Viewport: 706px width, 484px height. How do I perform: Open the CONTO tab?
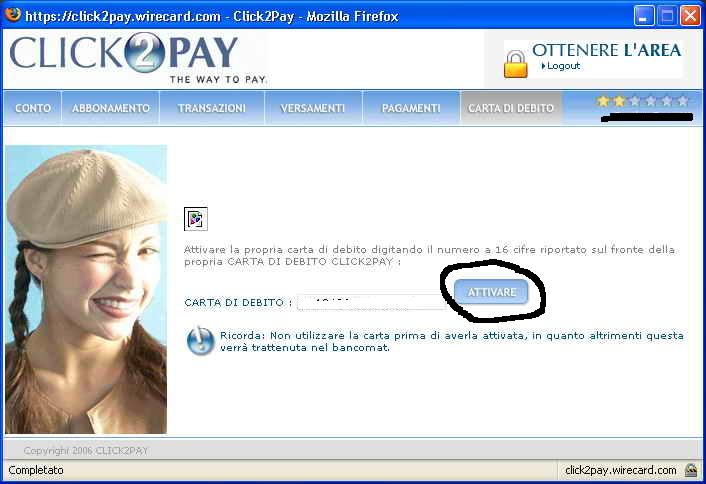tap(33, 108)
